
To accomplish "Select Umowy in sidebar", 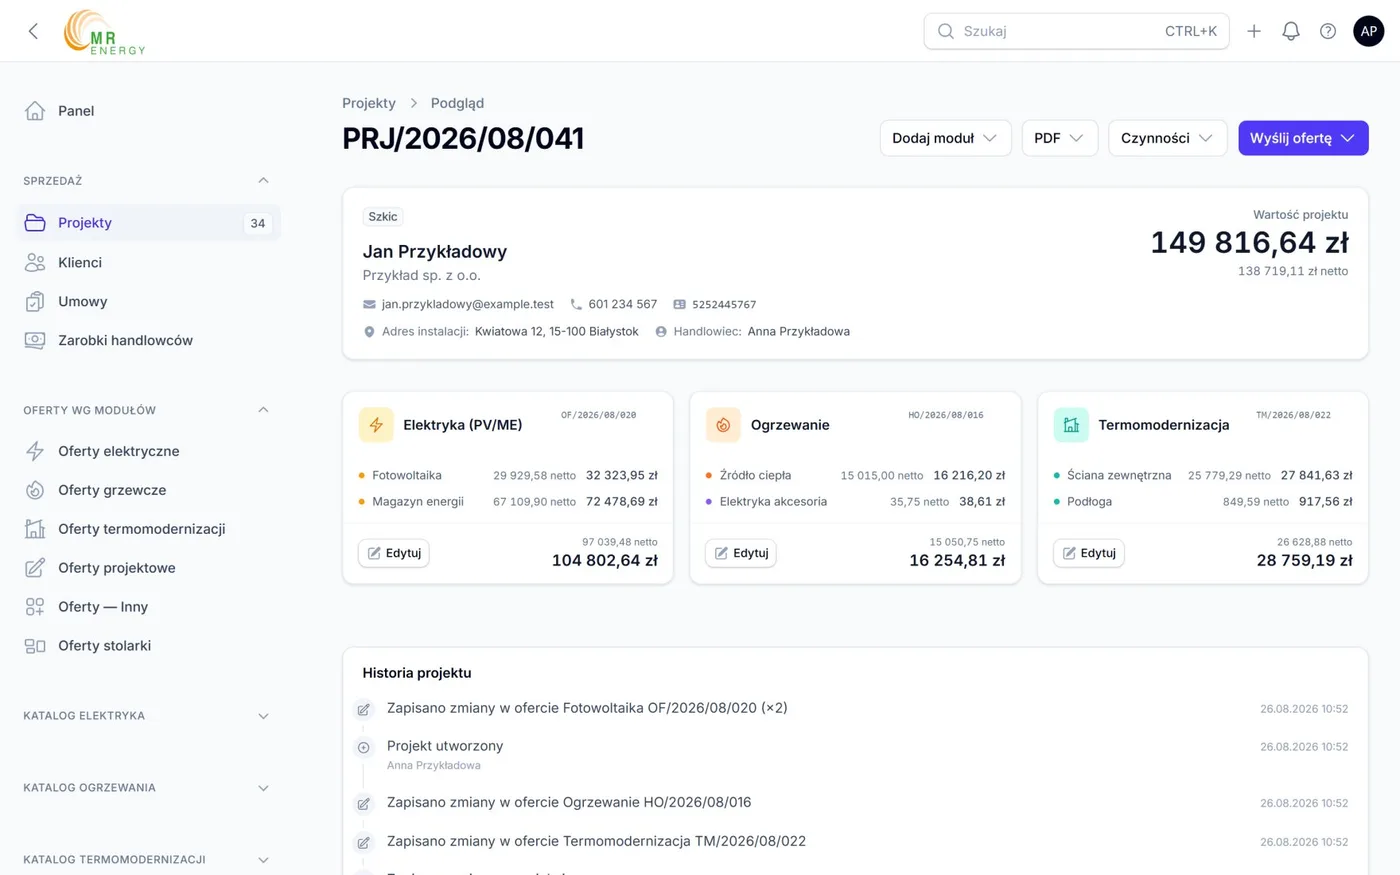I will pyautogui.click(x=148, y=301).
